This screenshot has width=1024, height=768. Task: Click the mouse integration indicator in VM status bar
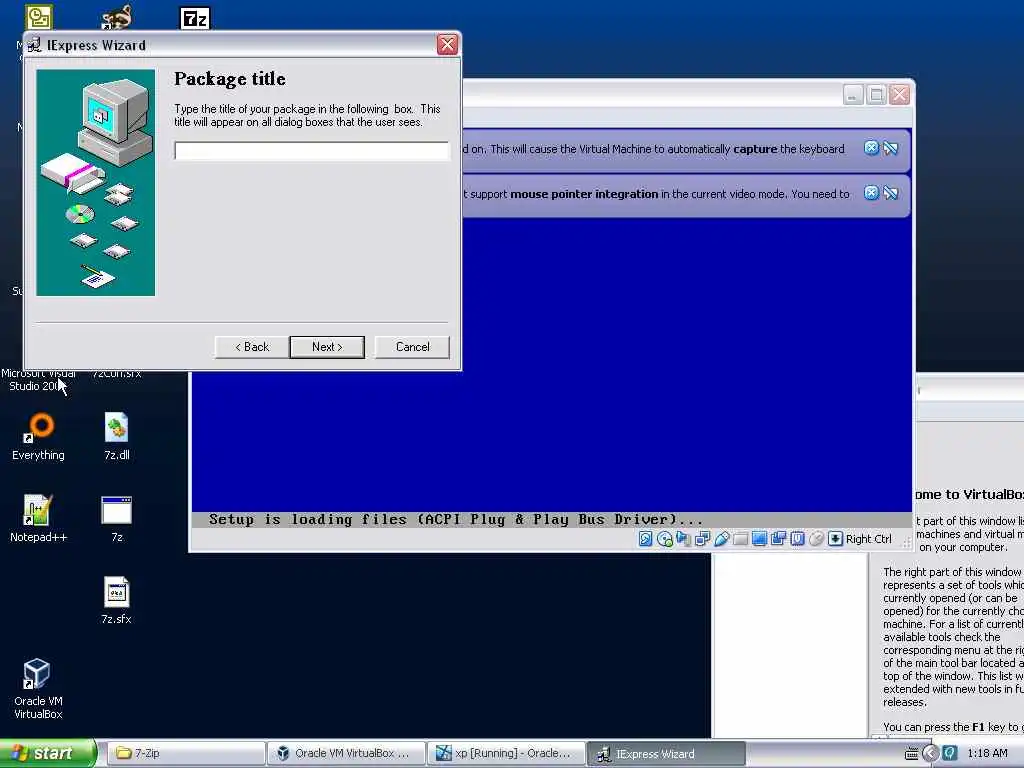(x=816, y=539)
